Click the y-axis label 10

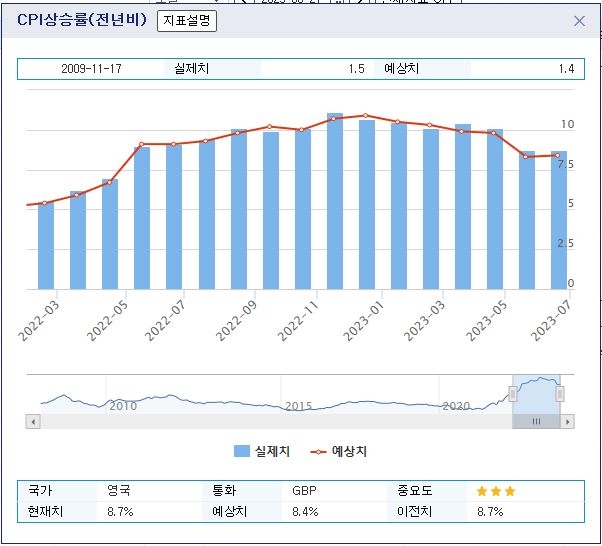point(567,124)
